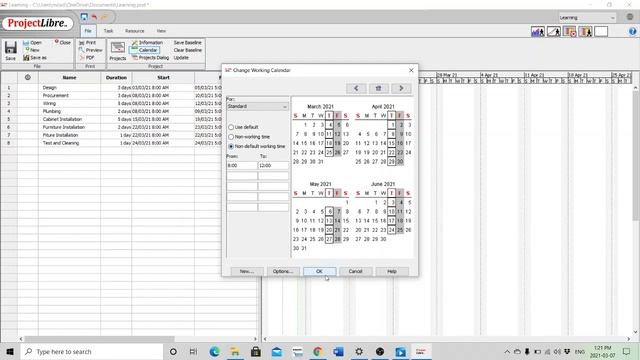
Task: Open the Windows Start menu
Action: (10, 351)
